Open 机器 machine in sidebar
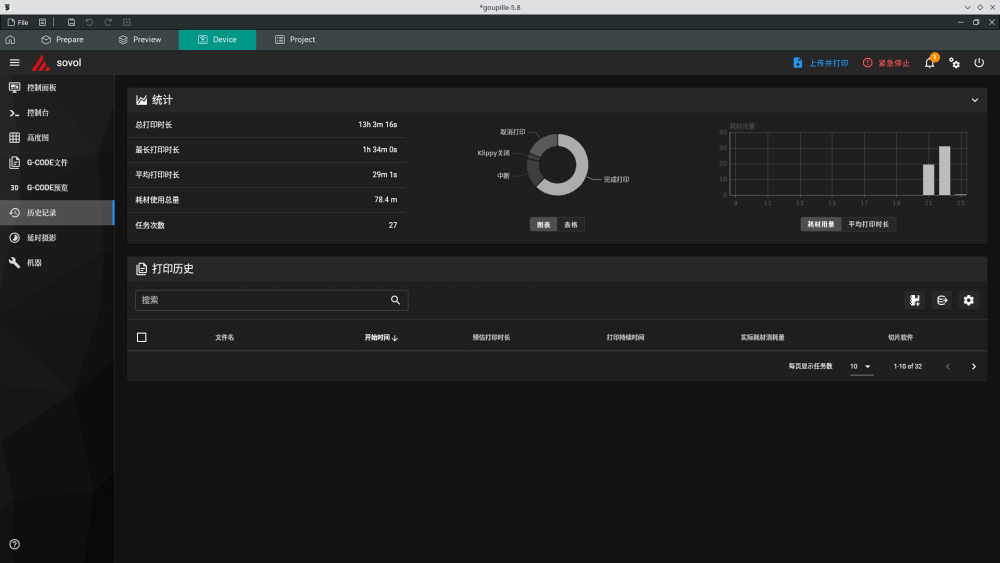This screenshot has height=563, width=1000. 57,263
